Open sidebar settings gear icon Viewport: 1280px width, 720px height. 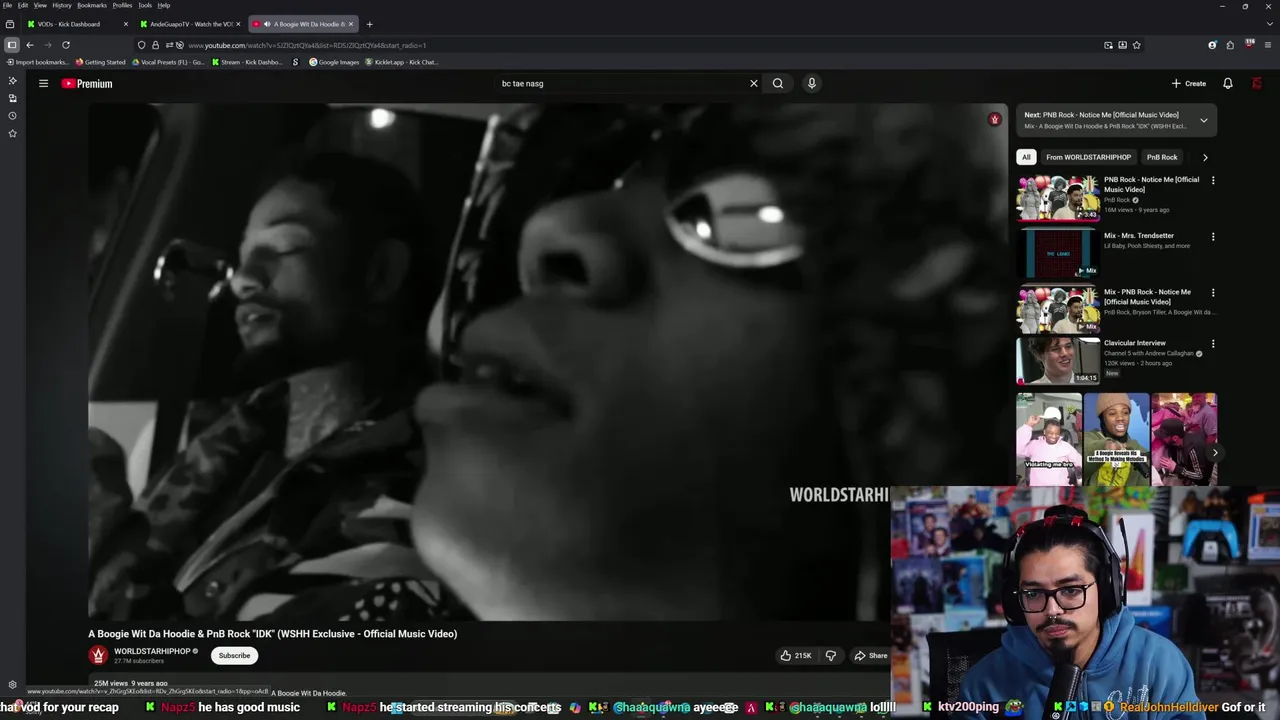(x=12, y=685)
